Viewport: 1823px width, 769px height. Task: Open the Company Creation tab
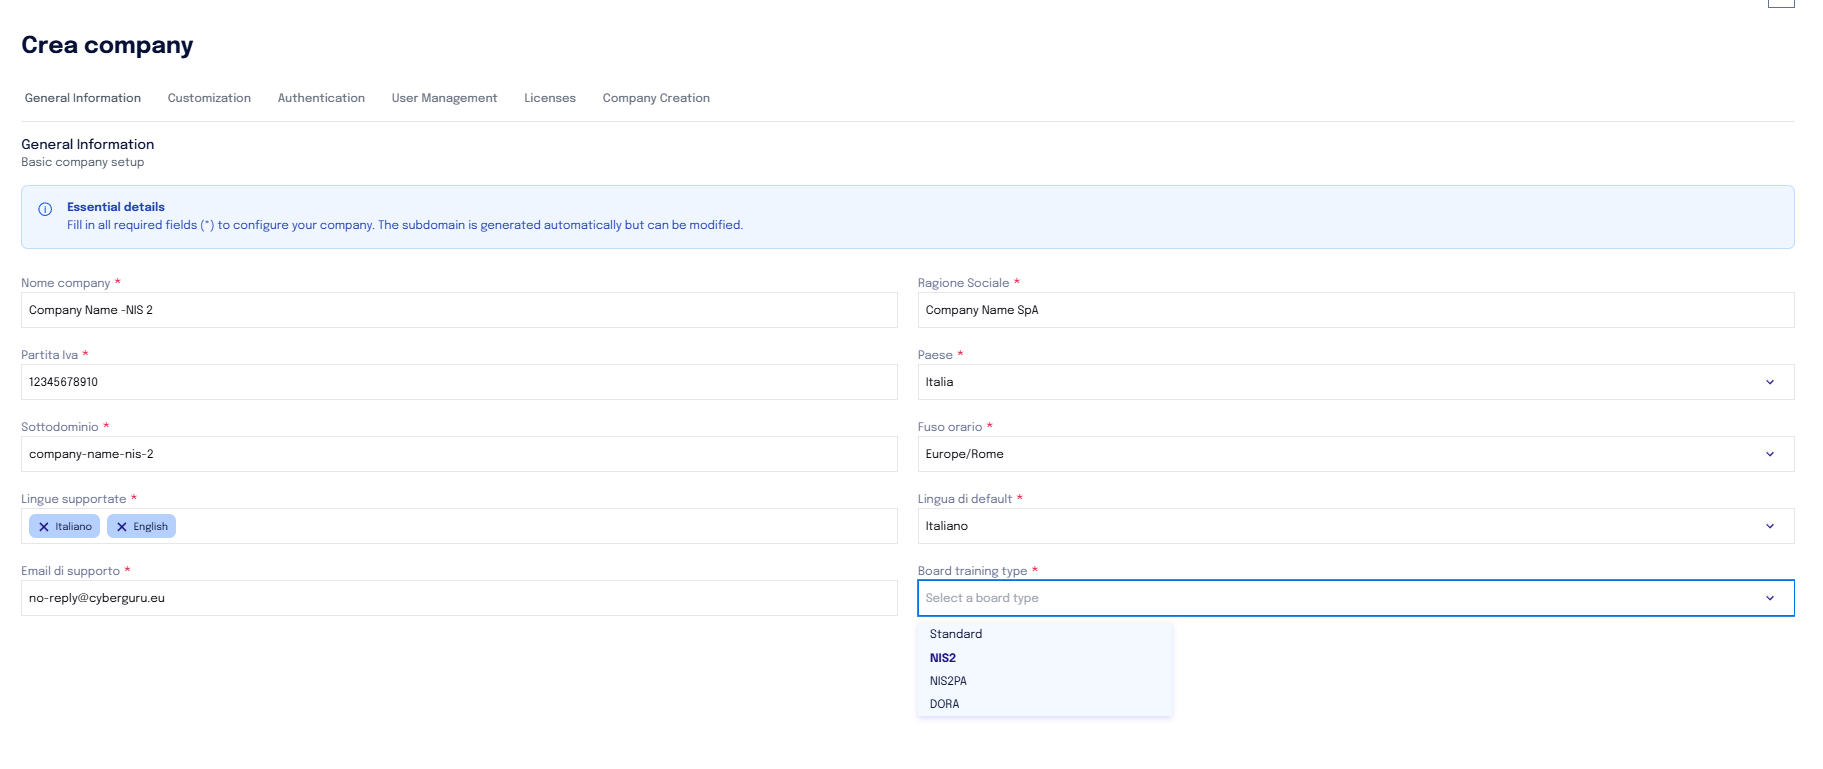click(x=656, y=98)
